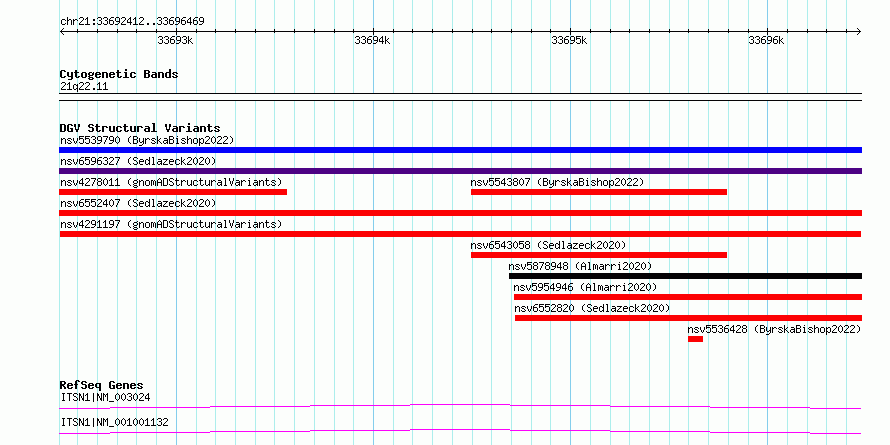Open the nsv5543807 (ByrskaBishop2022) label

557,182
